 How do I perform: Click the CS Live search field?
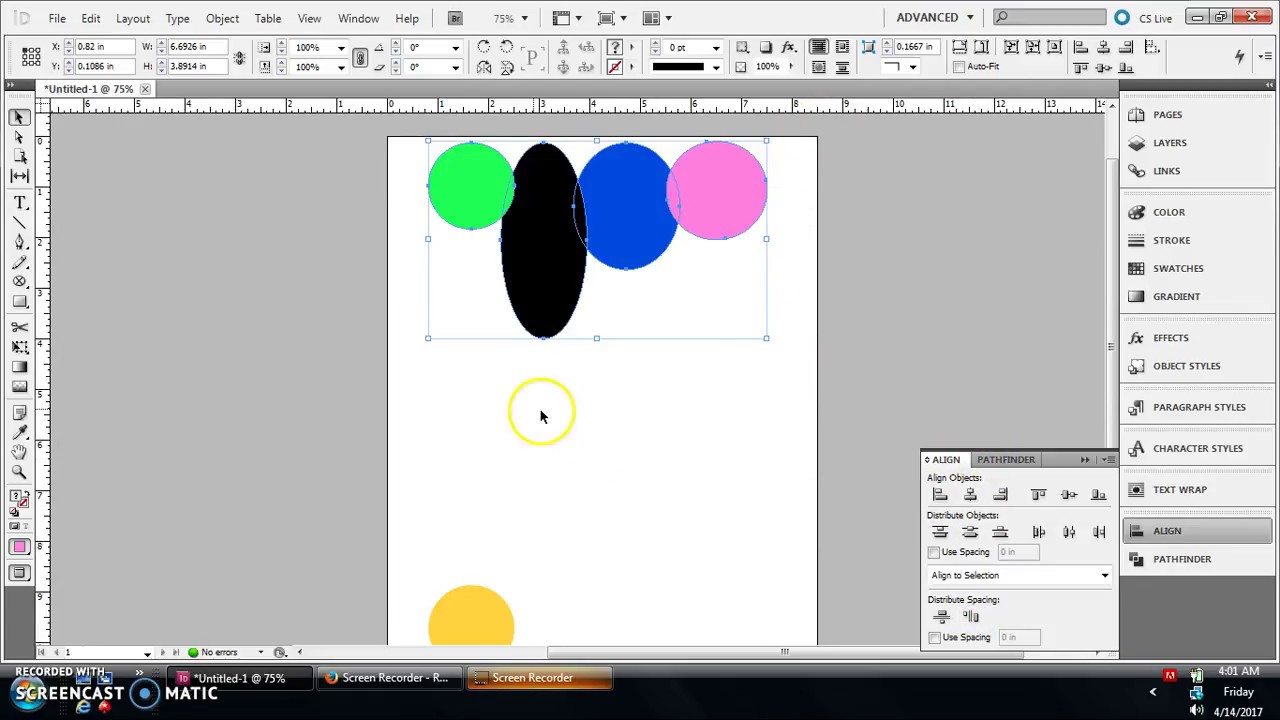[1052, 17]
